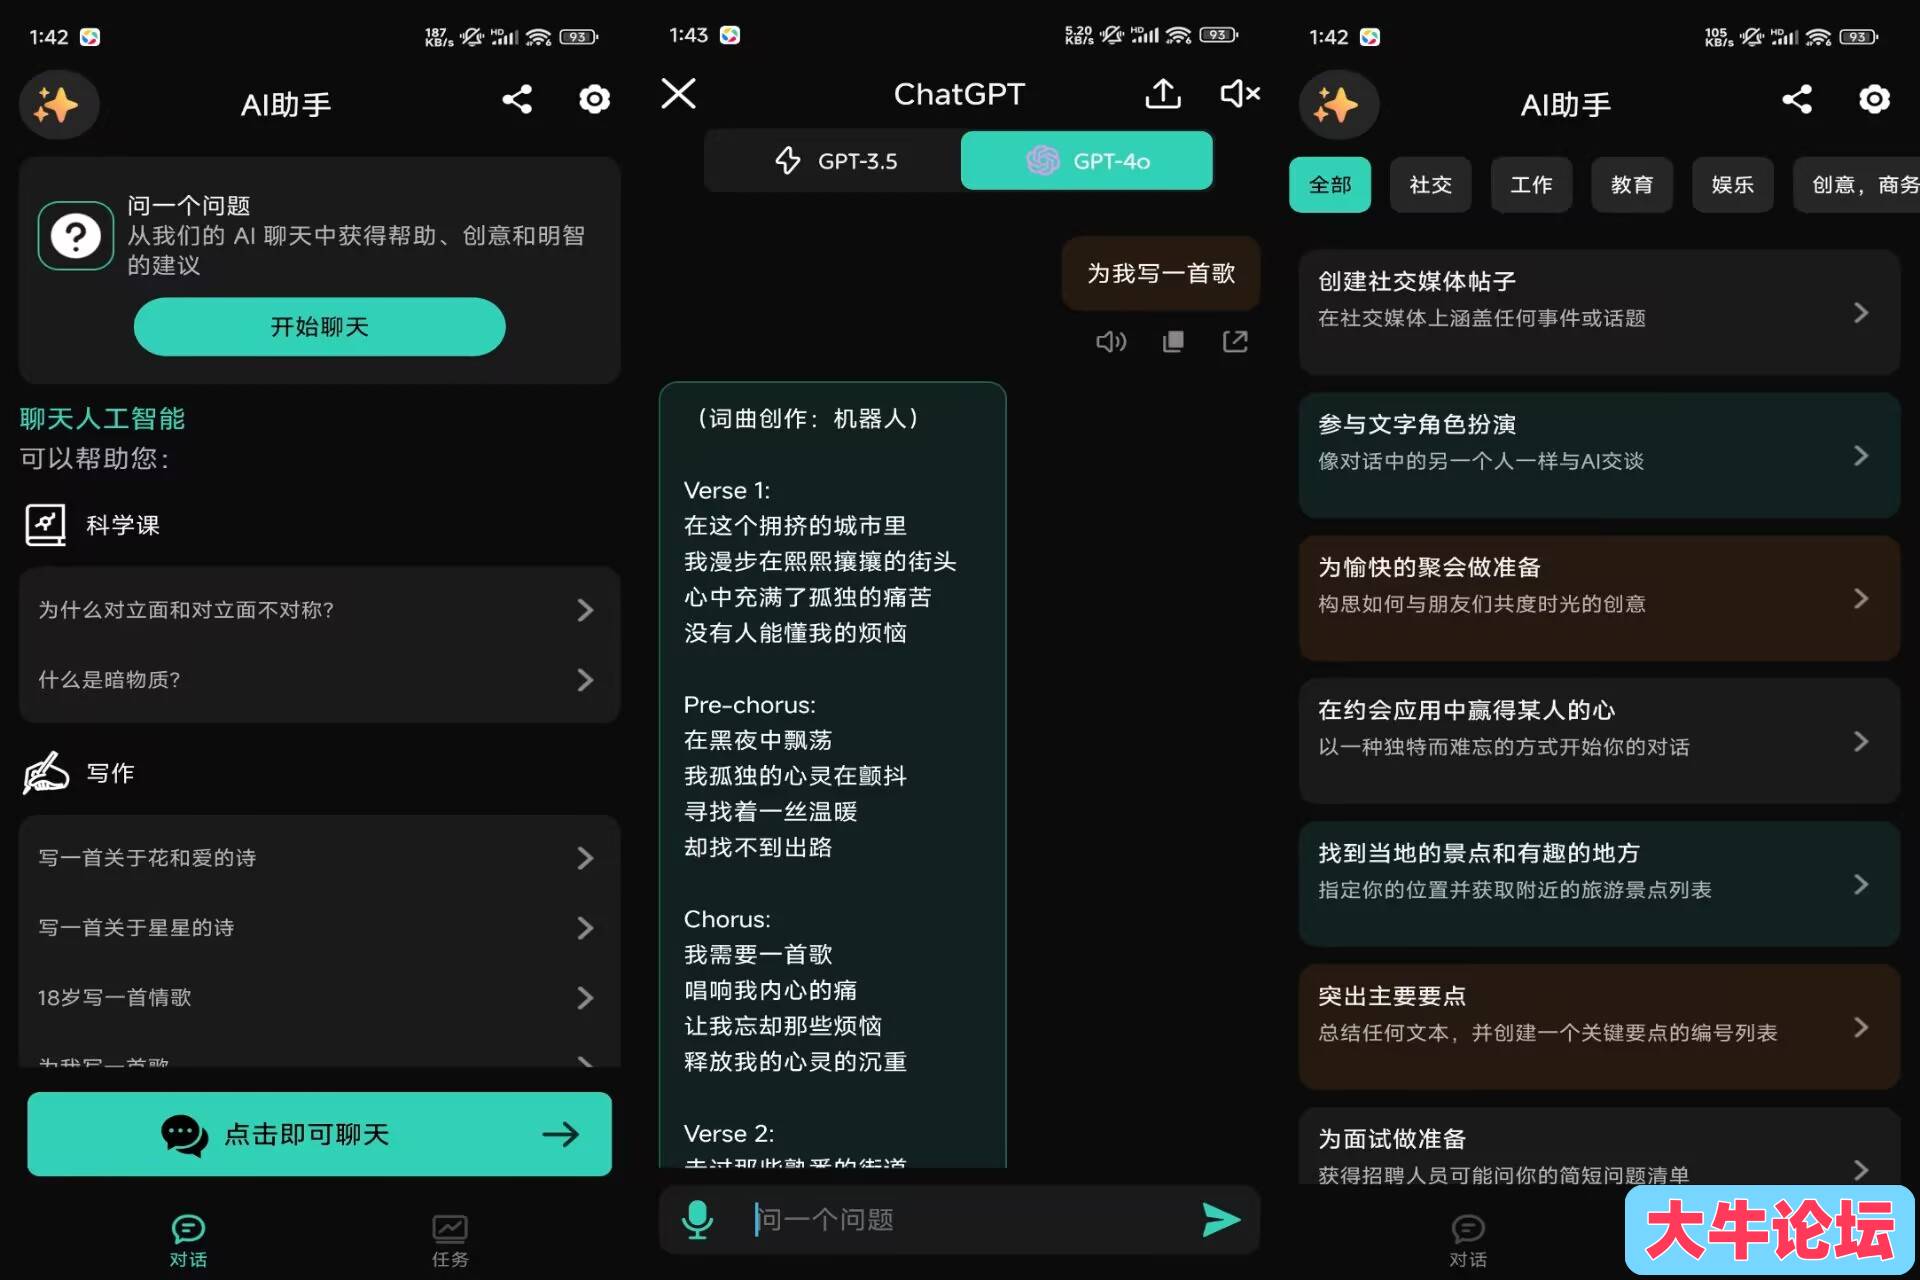This screenshot has width=1920, height=1280.
Task: Switch to the 社交 category tab
Action: (x=1430, y=185)
